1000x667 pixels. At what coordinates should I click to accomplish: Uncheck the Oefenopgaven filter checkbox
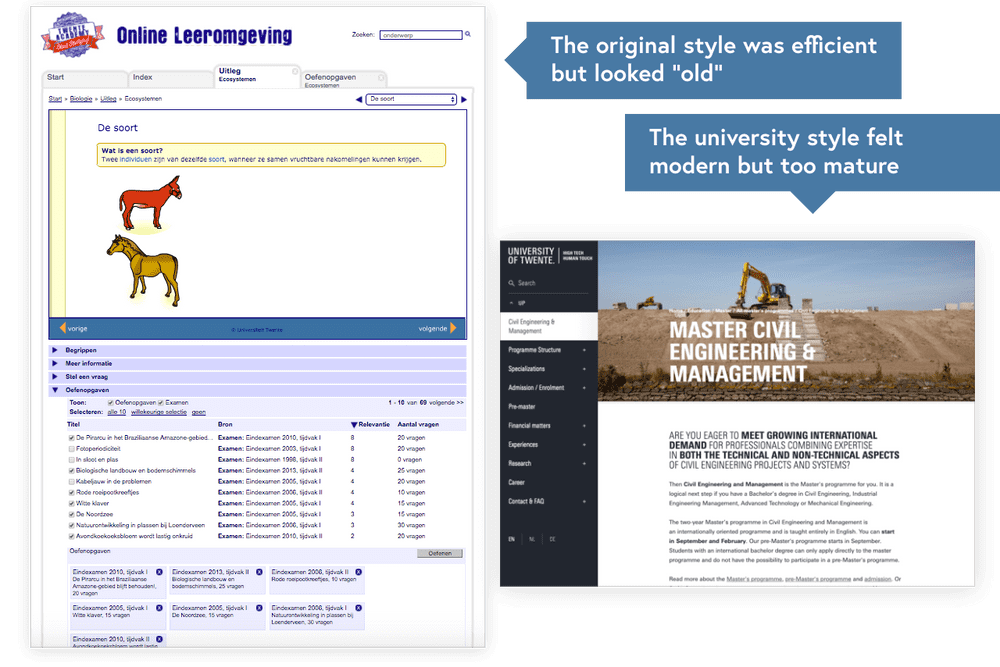click(x=110, y=401)
